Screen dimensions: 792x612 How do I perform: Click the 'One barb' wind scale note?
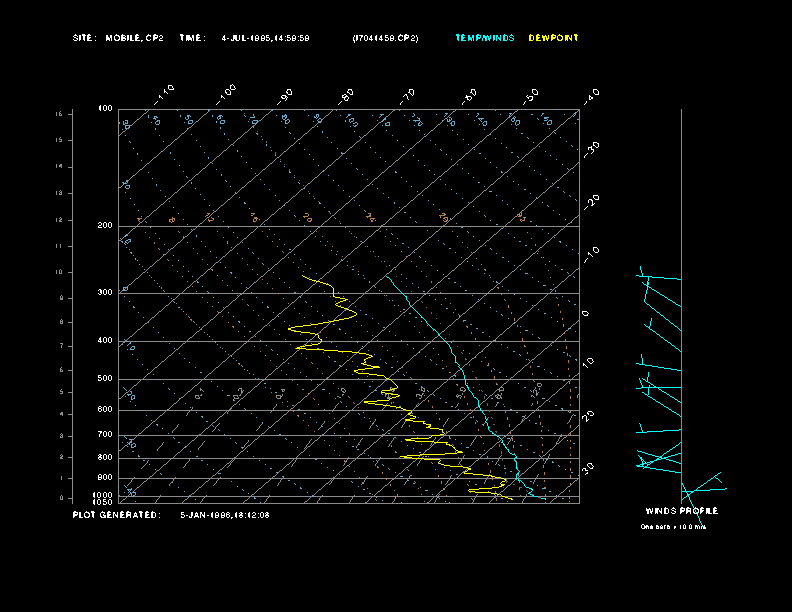[x=673, y=527]
